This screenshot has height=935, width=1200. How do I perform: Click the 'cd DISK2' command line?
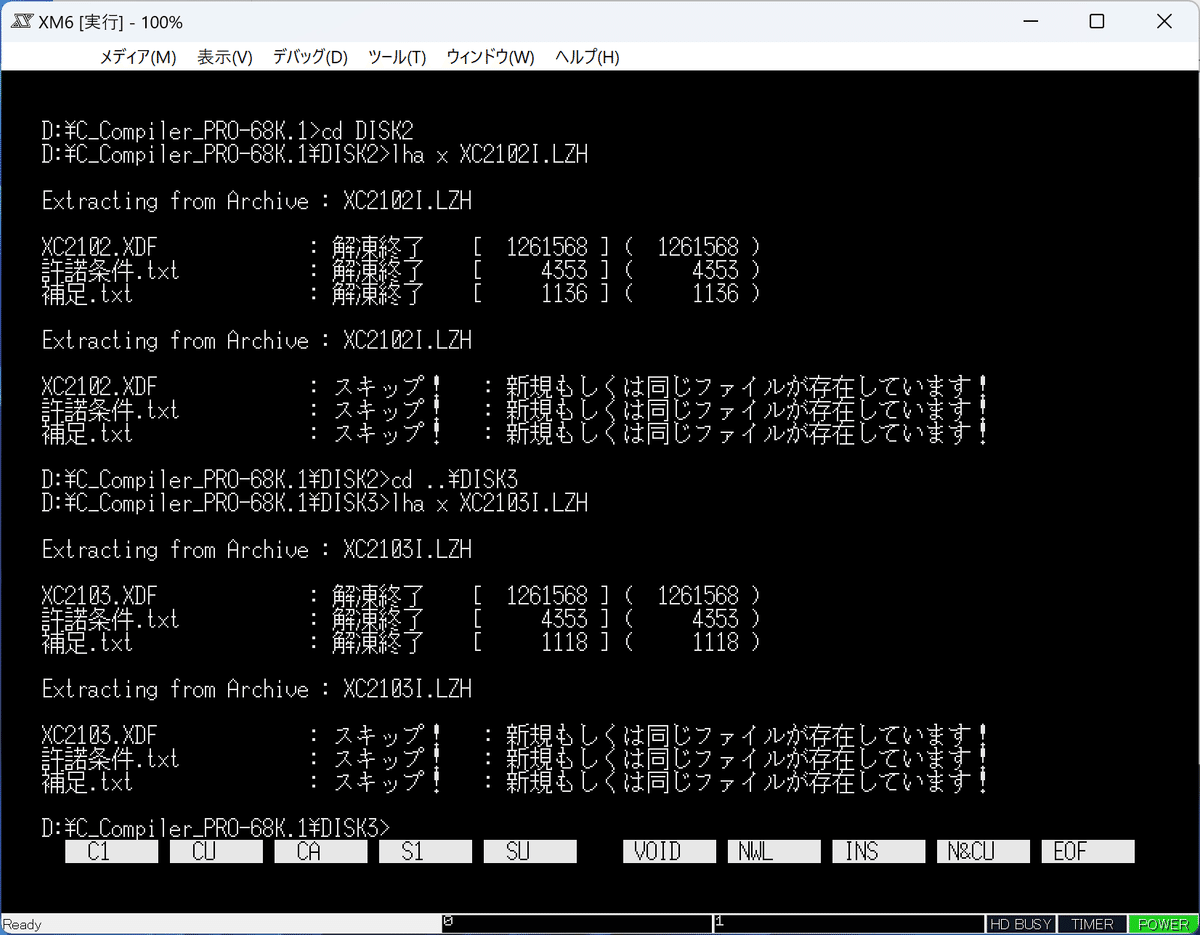(227, 131)
